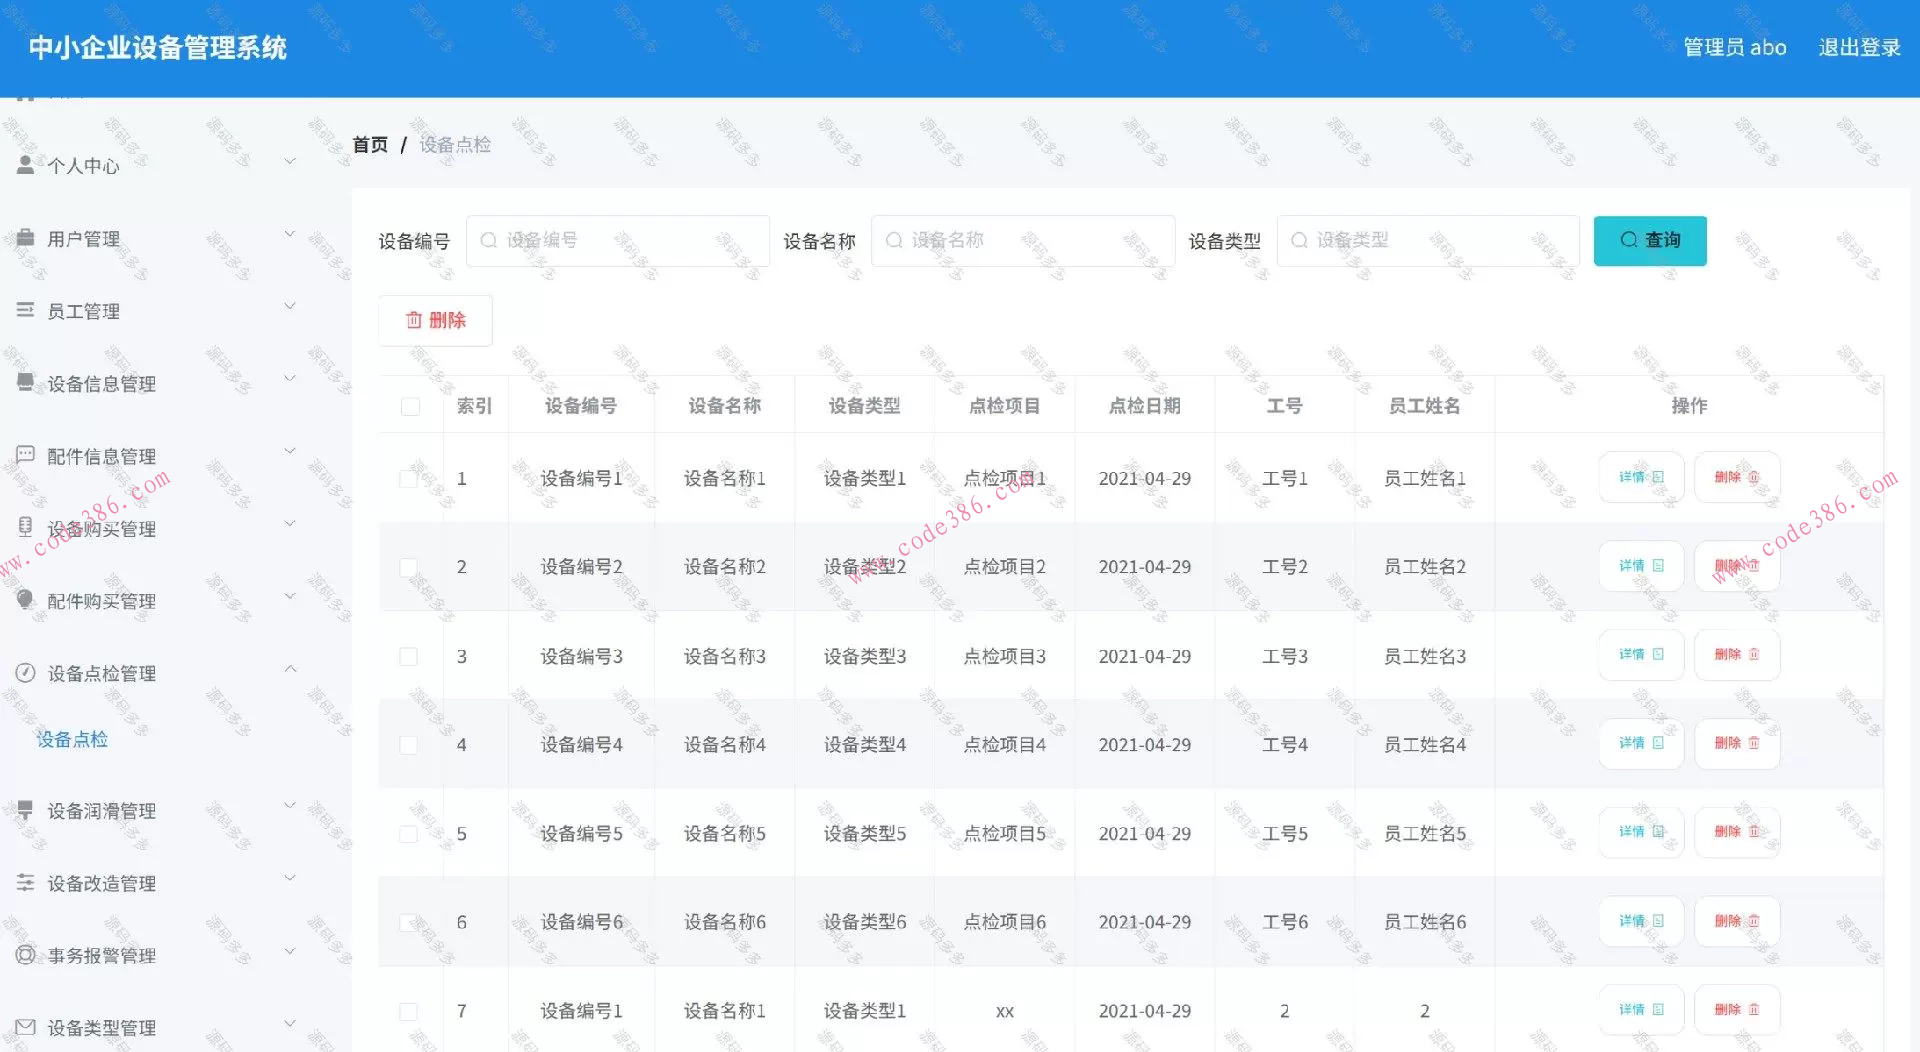Open 事务报警管理 alarm icon
Viewport: 1920px width, 1052px height.
[x=25, y=955]
